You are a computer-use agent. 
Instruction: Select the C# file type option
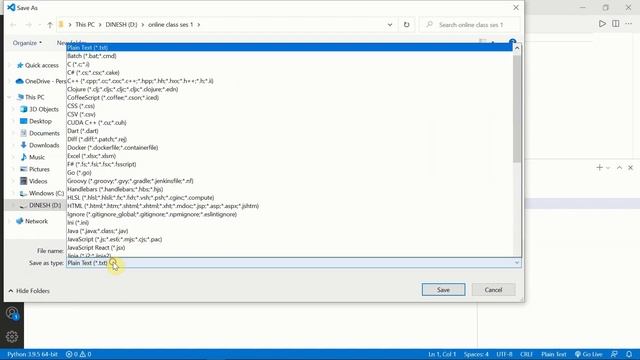[289, 73]
